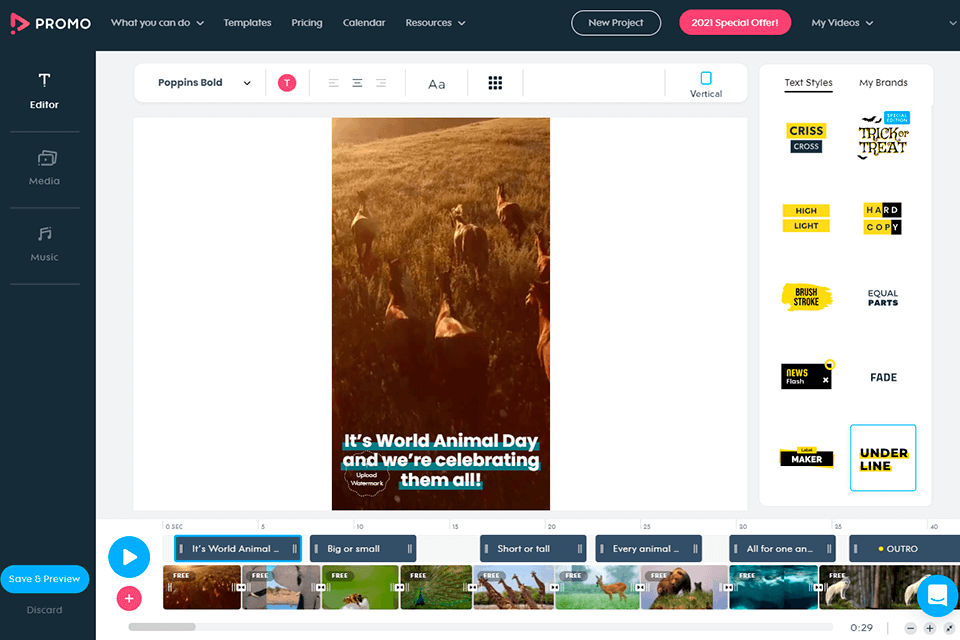The height and width of the screenshot is (640, 960).
Task: Center-align the text
Action: pos(357,83)
